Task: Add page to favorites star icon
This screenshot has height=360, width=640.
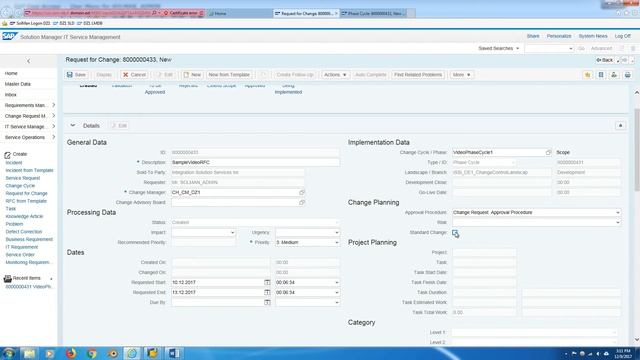Action: pyautogui.click(x=587, y=75)
